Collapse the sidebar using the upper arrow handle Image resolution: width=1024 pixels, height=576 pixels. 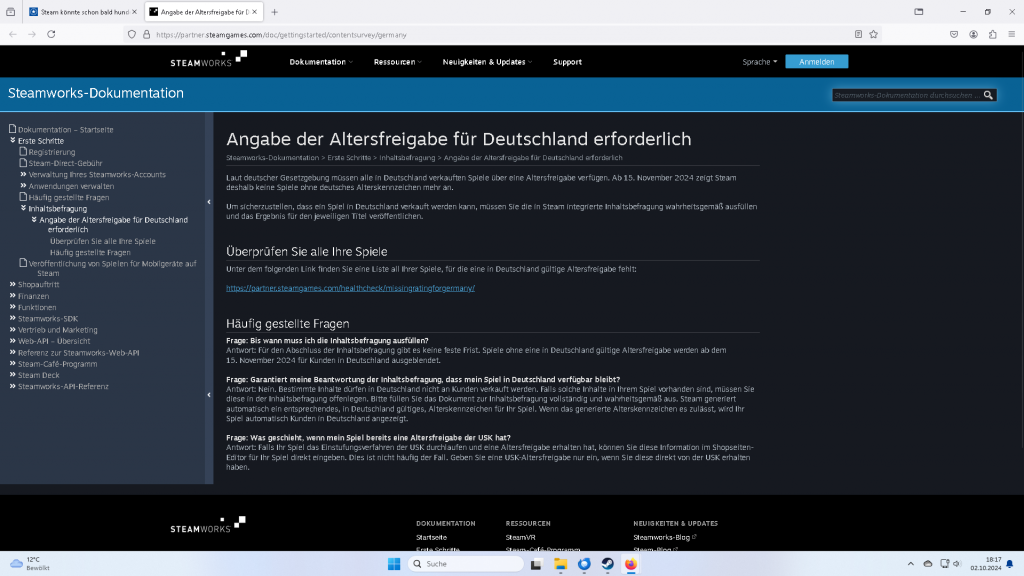[209, 202]
